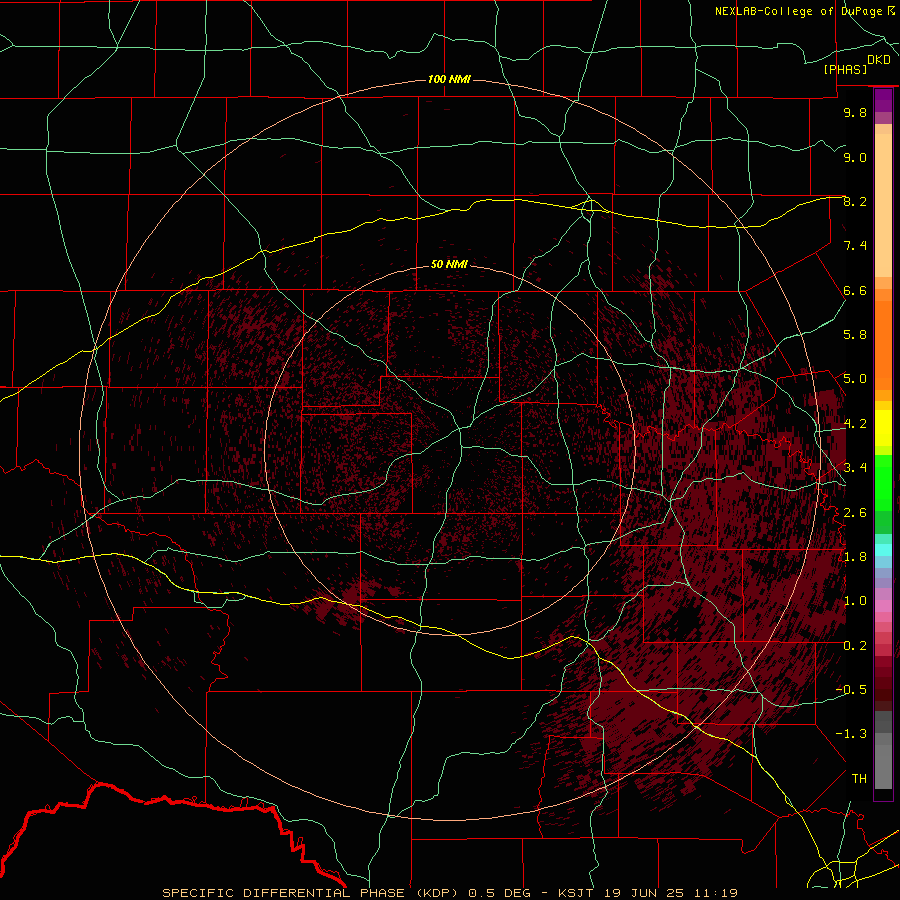Click the 8.2 value on the scale
900x900 pixels.
855,201
